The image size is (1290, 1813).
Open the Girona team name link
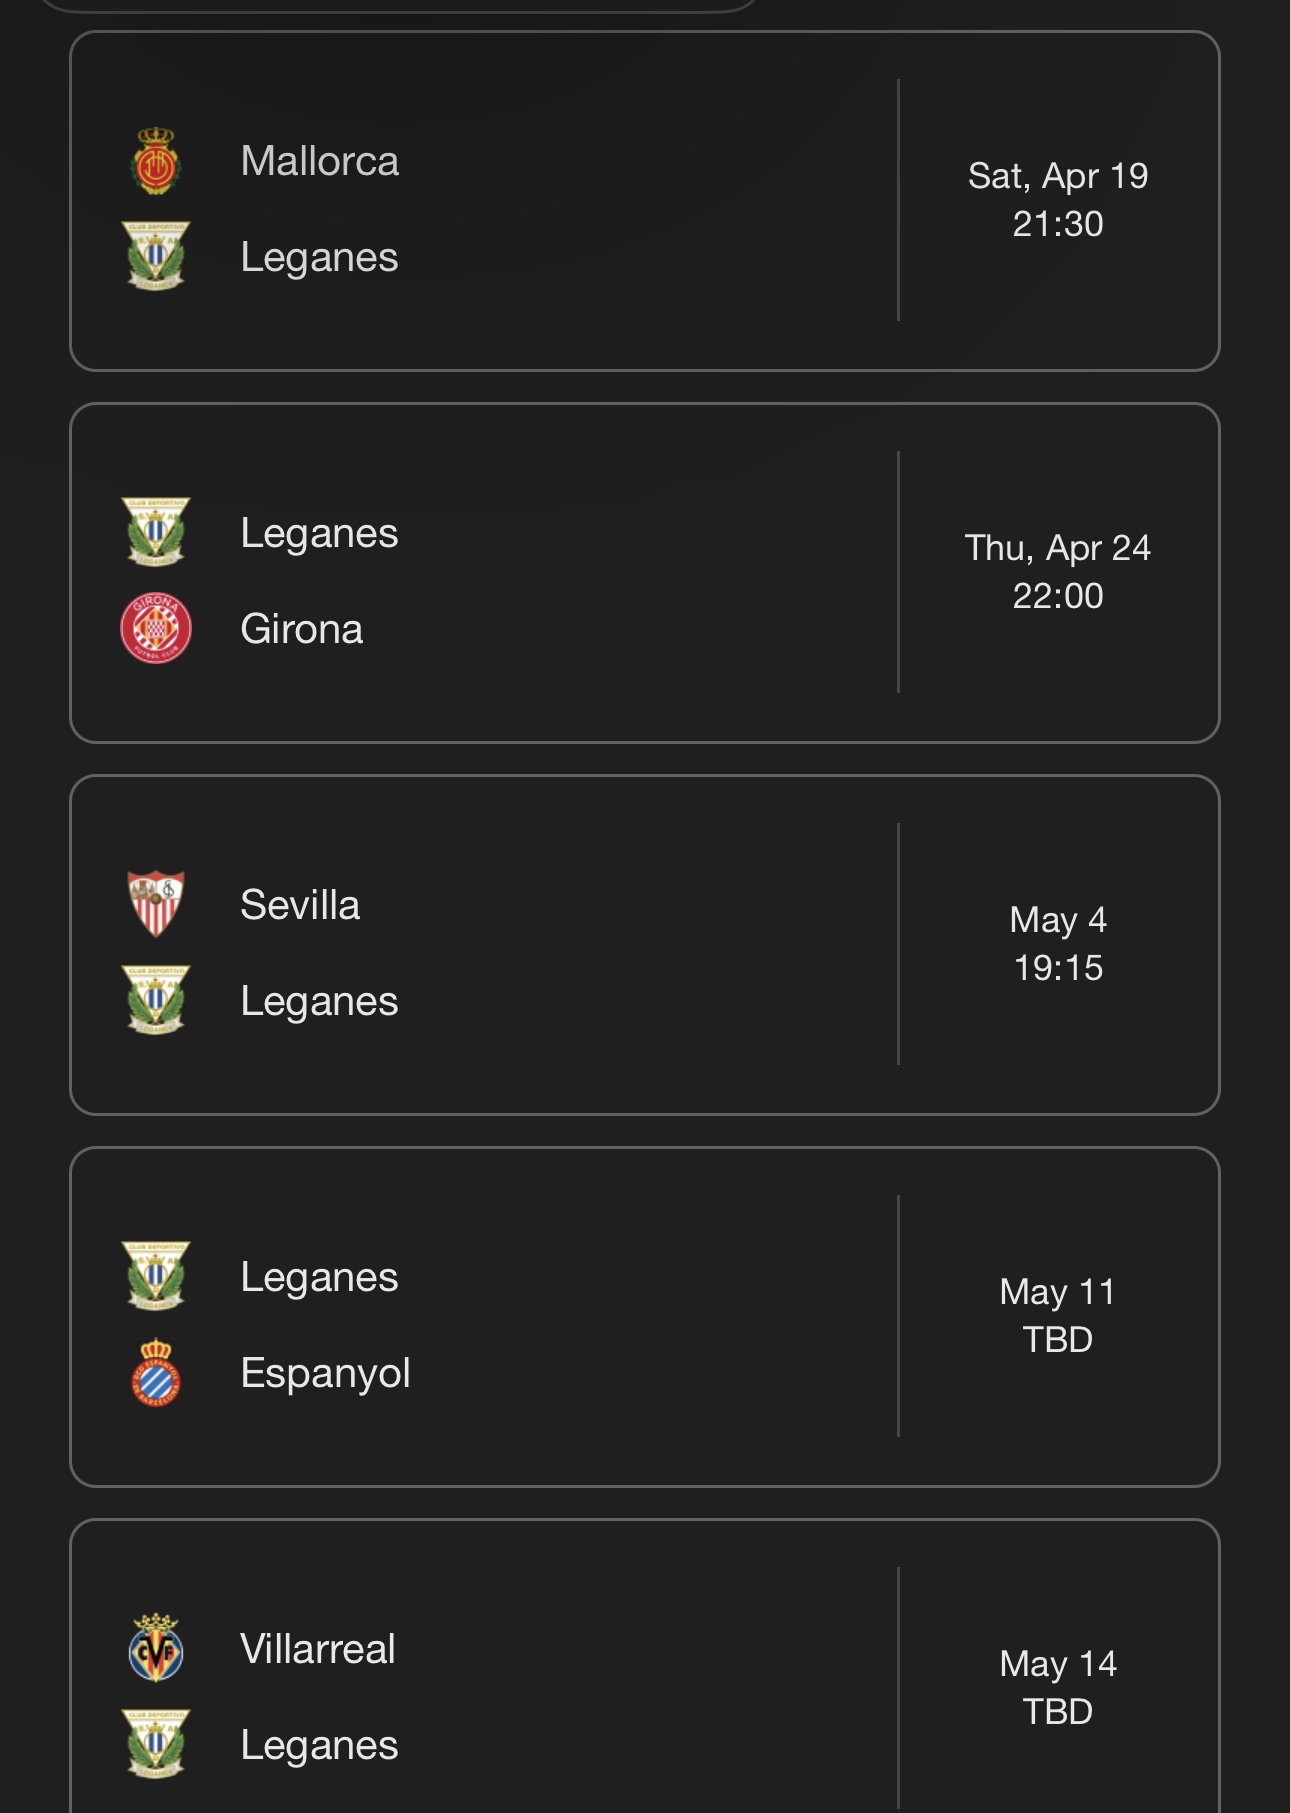coord(302,629)
